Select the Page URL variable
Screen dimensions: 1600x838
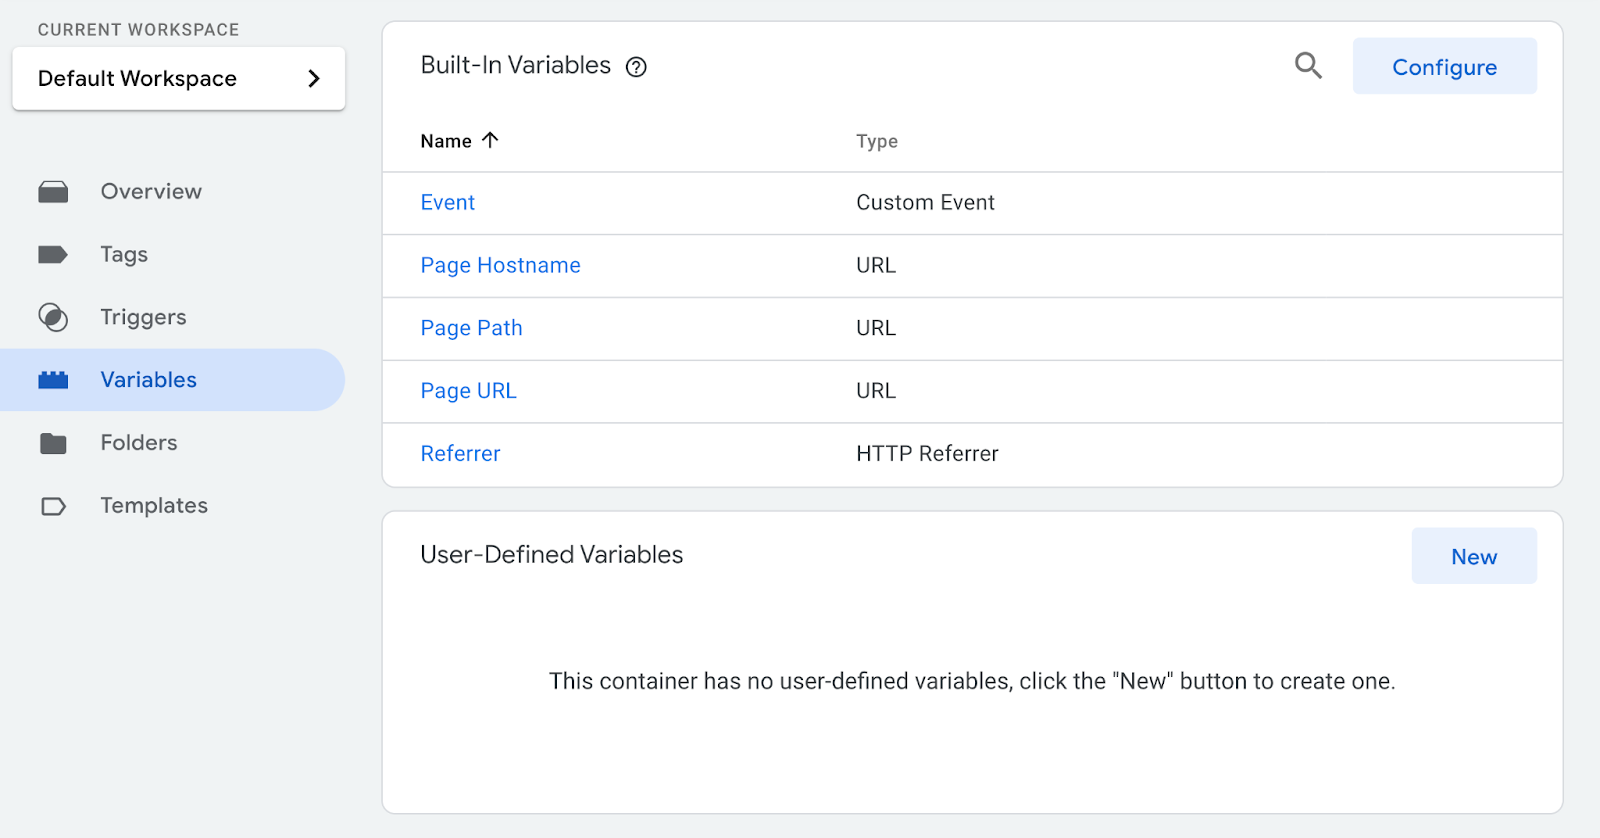[x=468, y=391]
